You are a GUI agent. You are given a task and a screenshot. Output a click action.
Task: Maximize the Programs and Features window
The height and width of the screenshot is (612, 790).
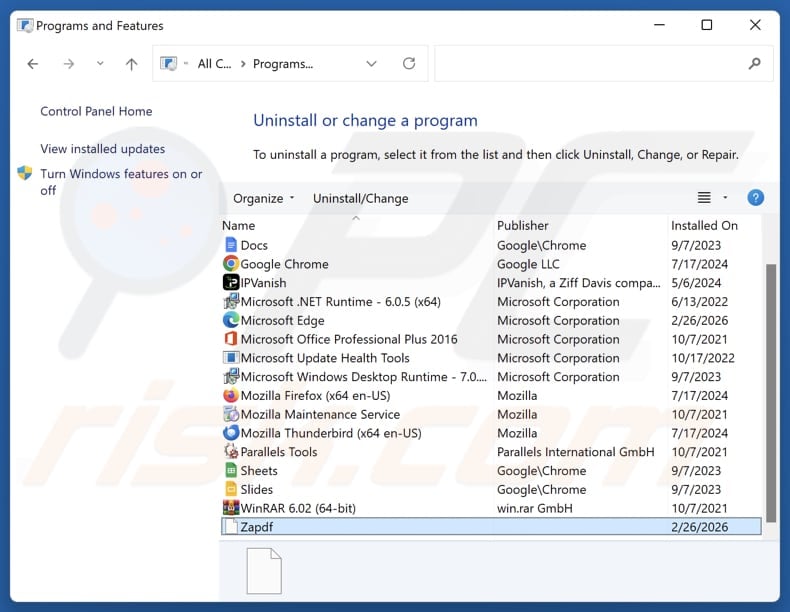tap(706, 25)
